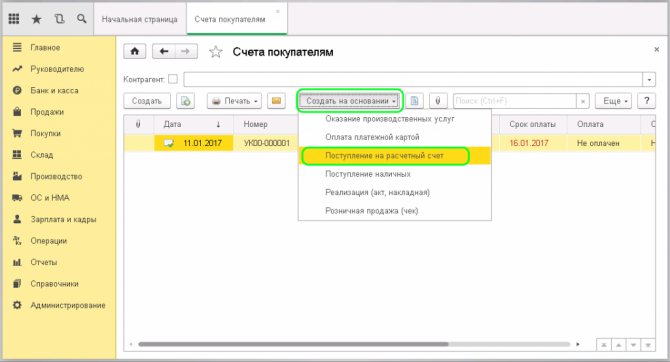Click the envelope send-by-email icon
Image resolution: width=670 pixels, height=362 pixels.
pos(276,101)
